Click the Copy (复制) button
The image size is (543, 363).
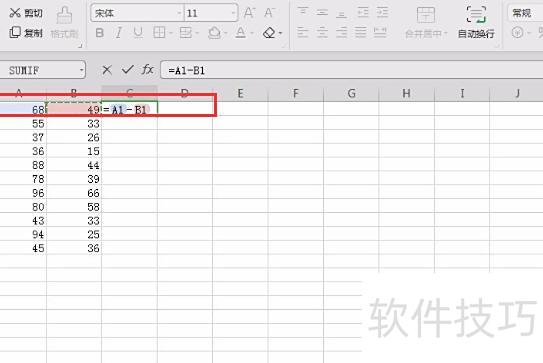click(26, 33)
